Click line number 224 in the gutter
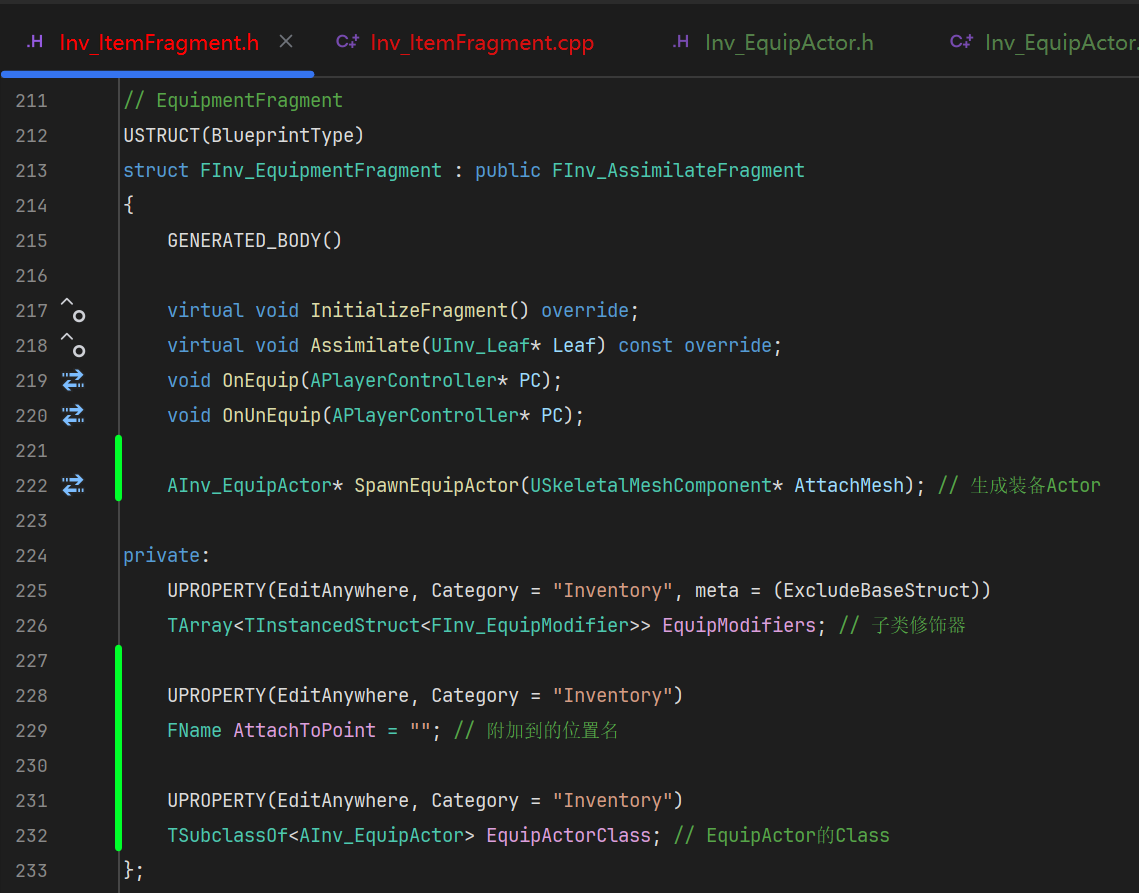Viewport: 1139px width, 893px height. (31, 556)
